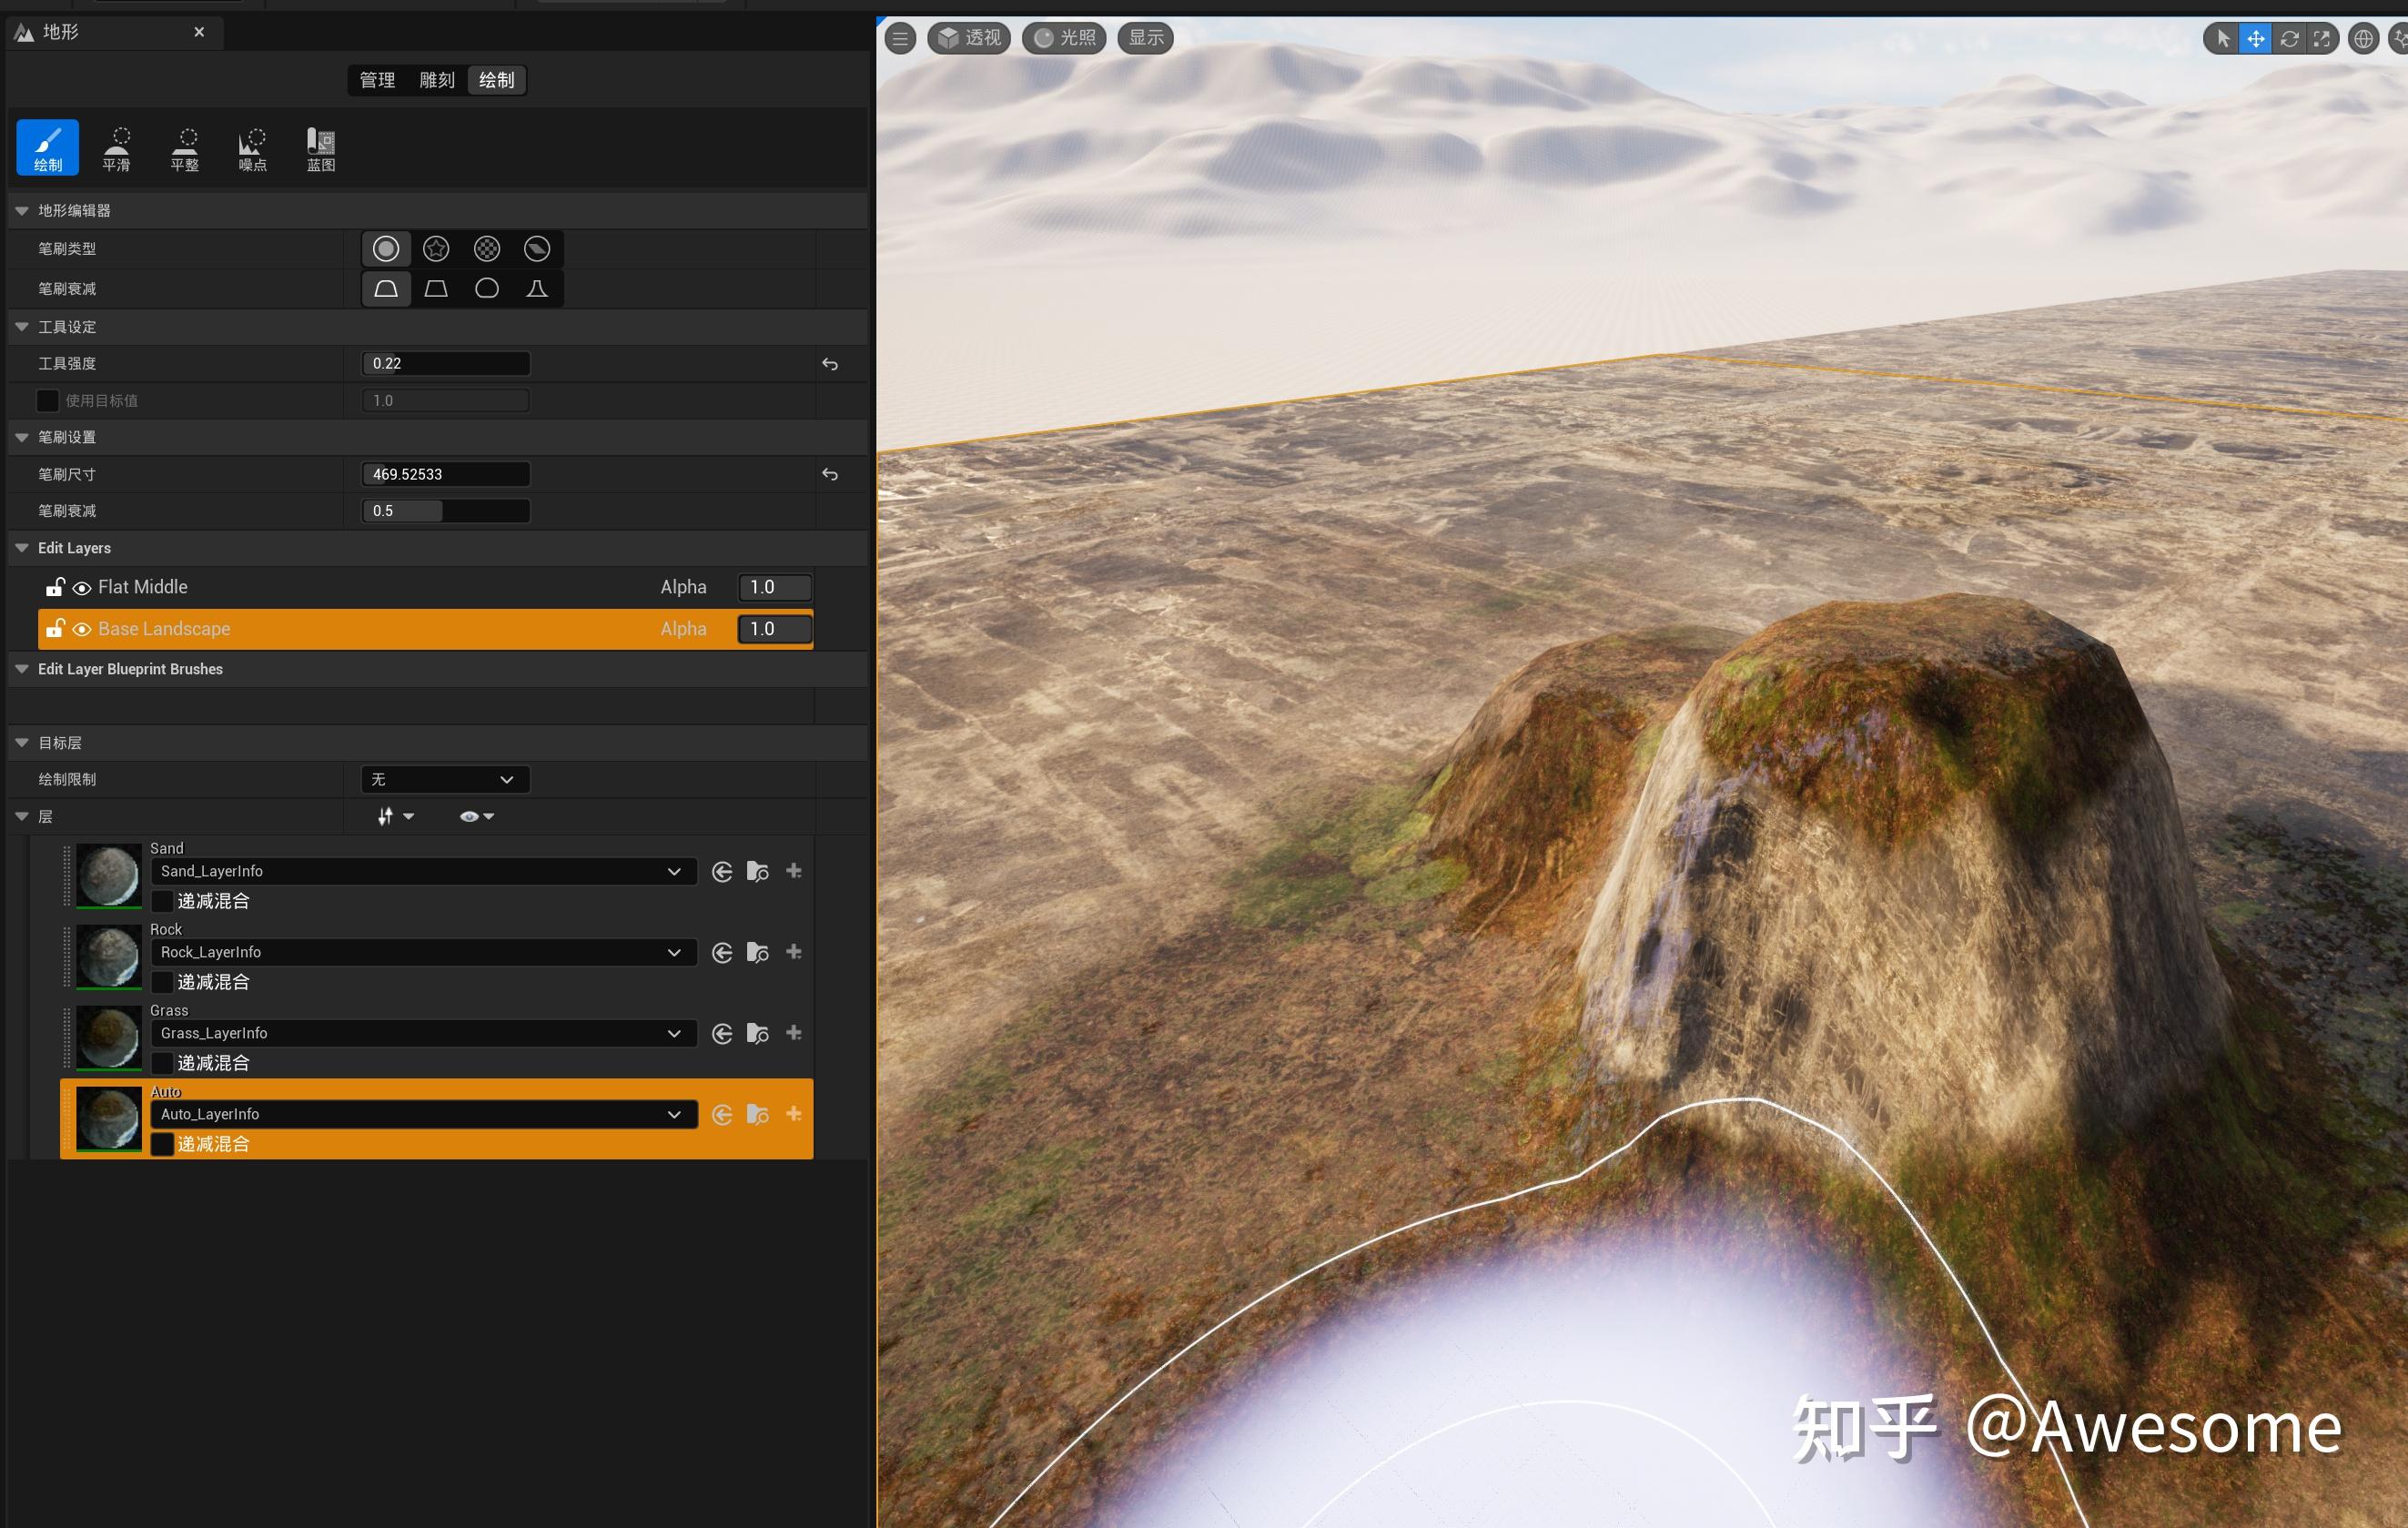Adjust the 工具强度 0.22 slider
Image resolution: width=2408 pixels, height=1528 pixels.
(445, 364)
